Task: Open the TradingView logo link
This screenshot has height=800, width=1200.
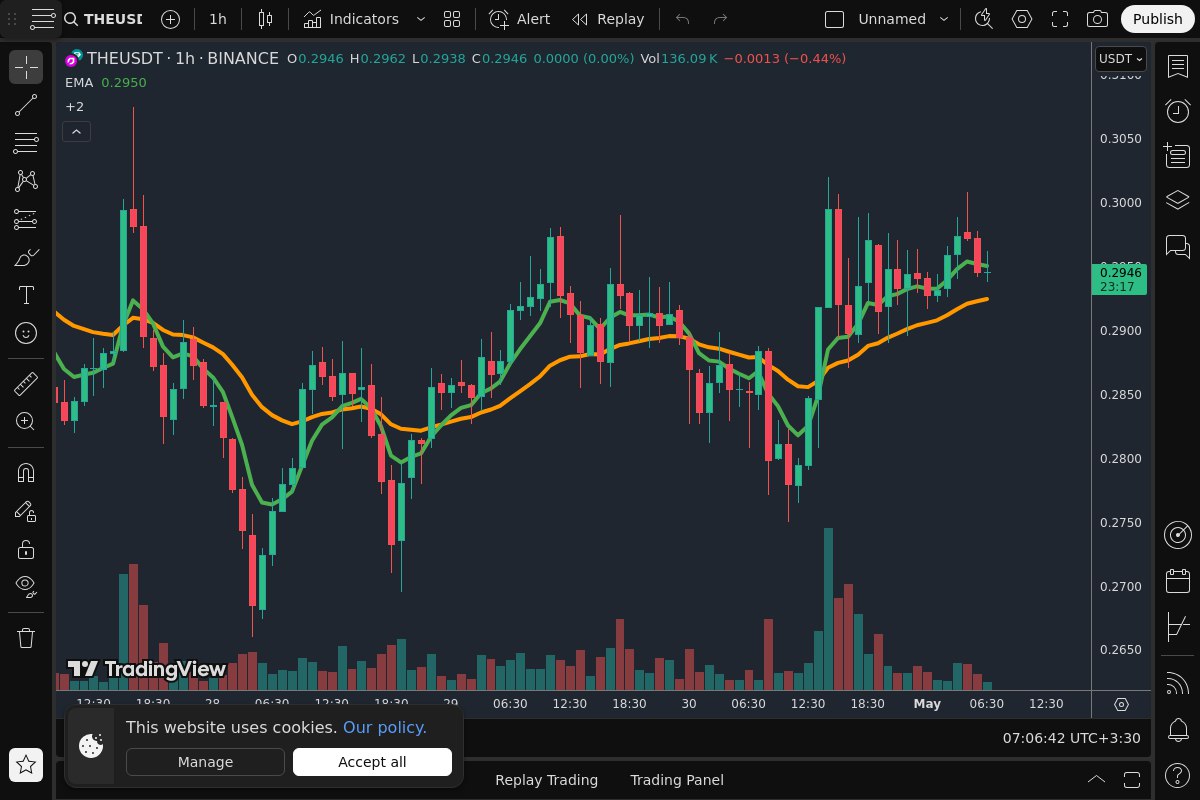Action: [146, 669]
